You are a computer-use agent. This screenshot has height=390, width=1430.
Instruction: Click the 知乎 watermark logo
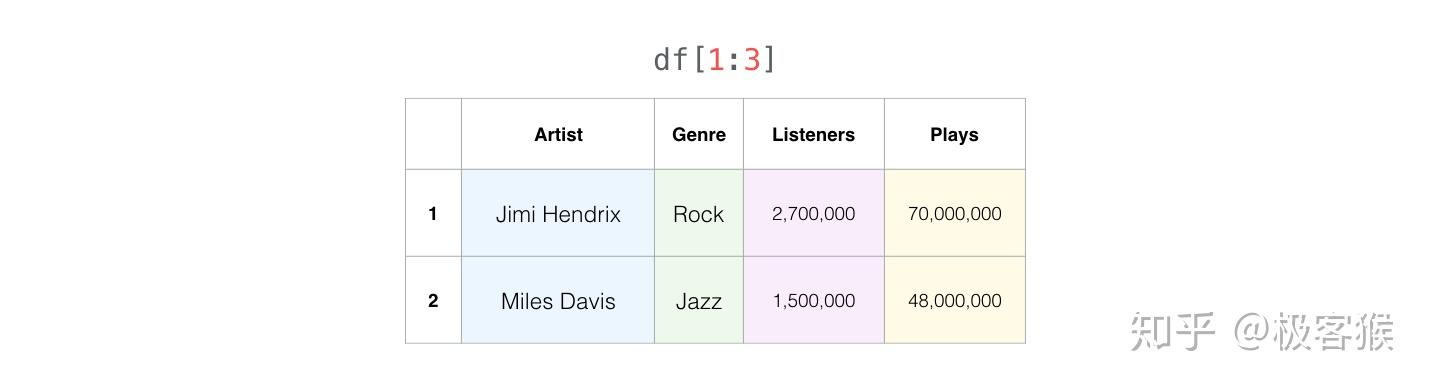[x=1173, y=331]
